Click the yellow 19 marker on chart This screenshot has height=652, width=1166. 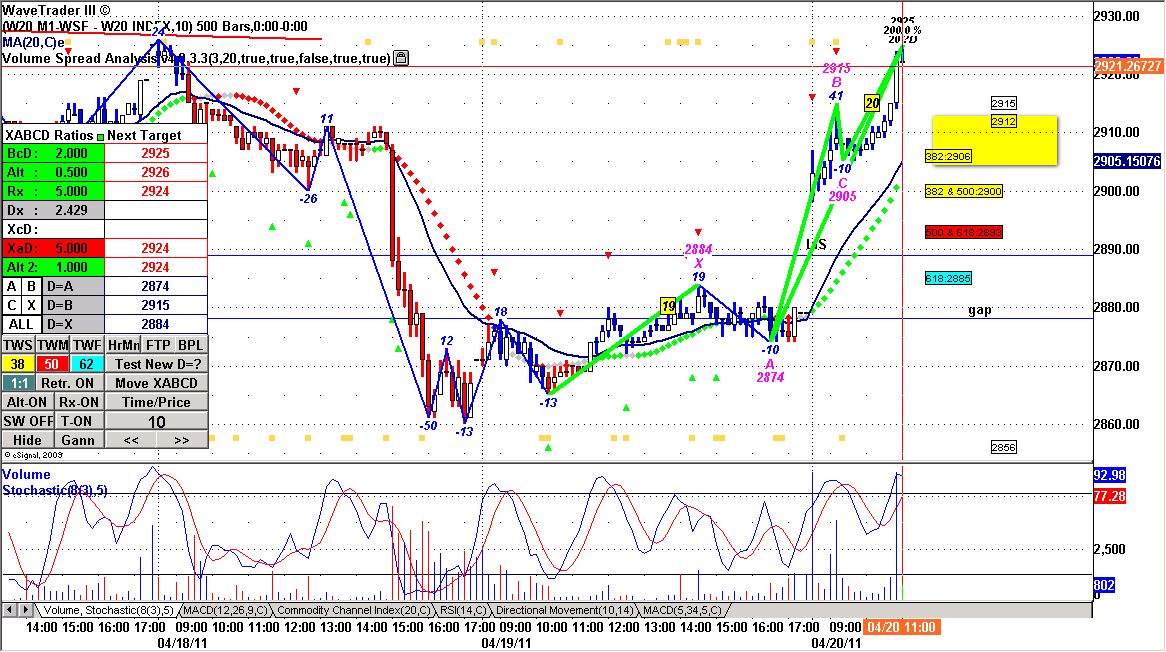click(667, 304)
